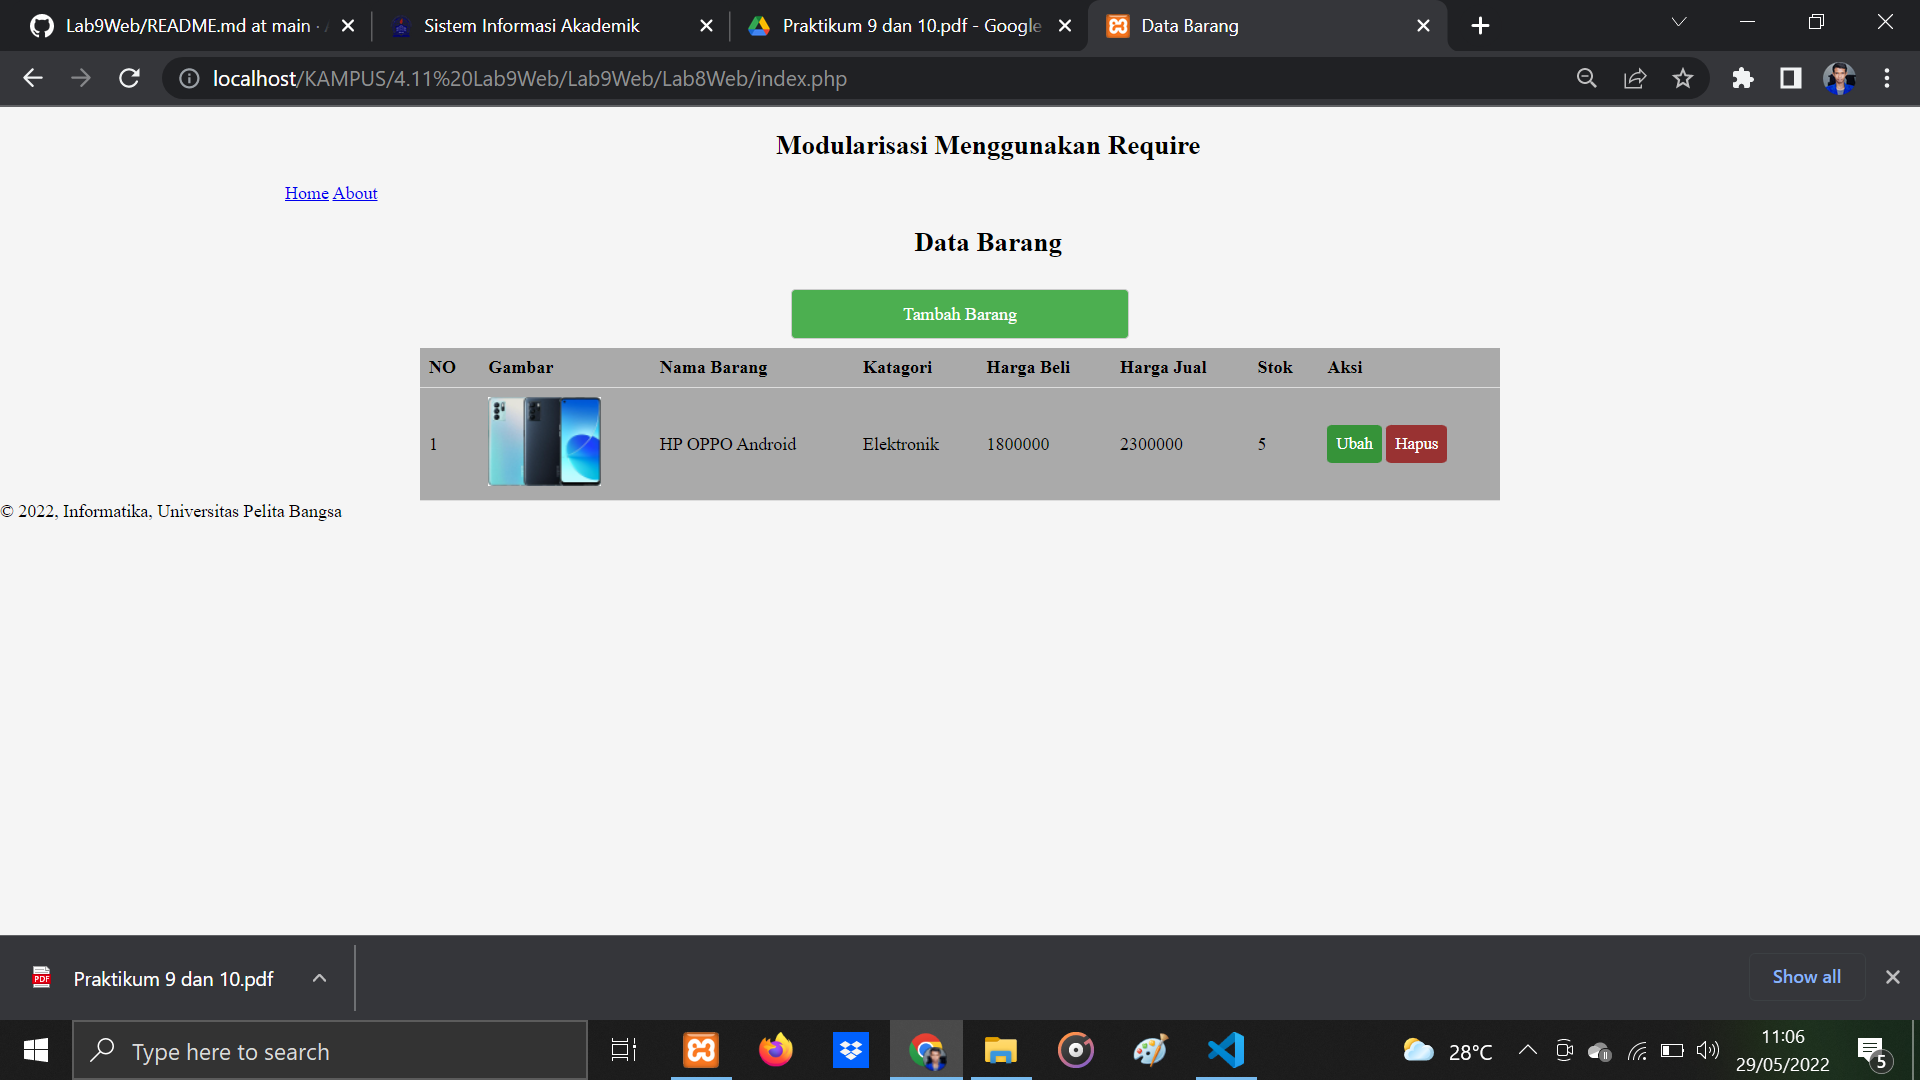Launch Visual Studio Code from taskbar
This screenshot has width=1920, height=1080.
(1225, 1050)
